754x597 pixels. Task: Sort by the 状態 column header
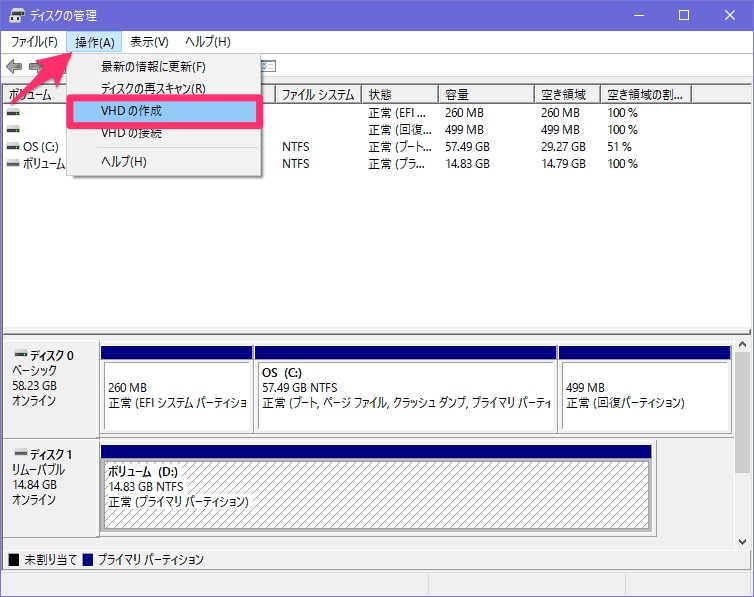[x=400, y=94]
